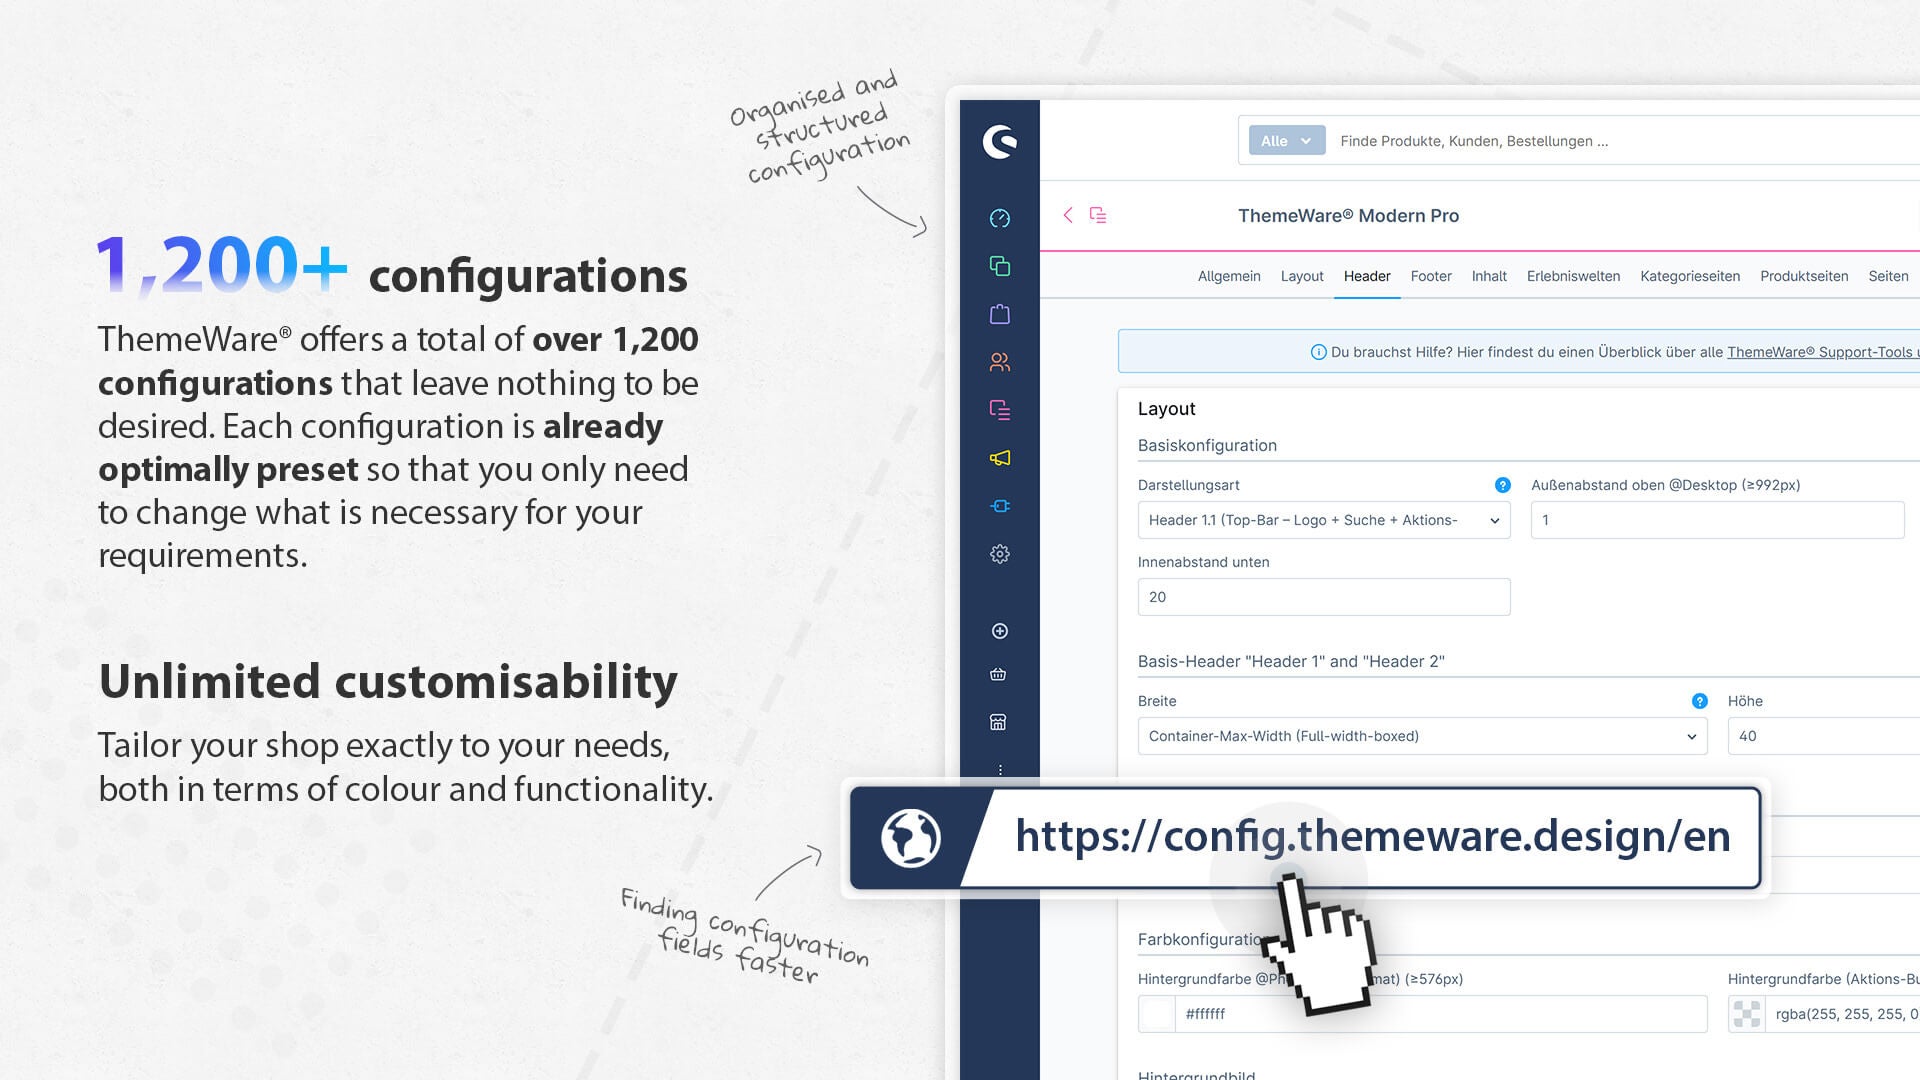
Task: Click the ThemeWare Support-Tools link
Action: (1825, 351)
